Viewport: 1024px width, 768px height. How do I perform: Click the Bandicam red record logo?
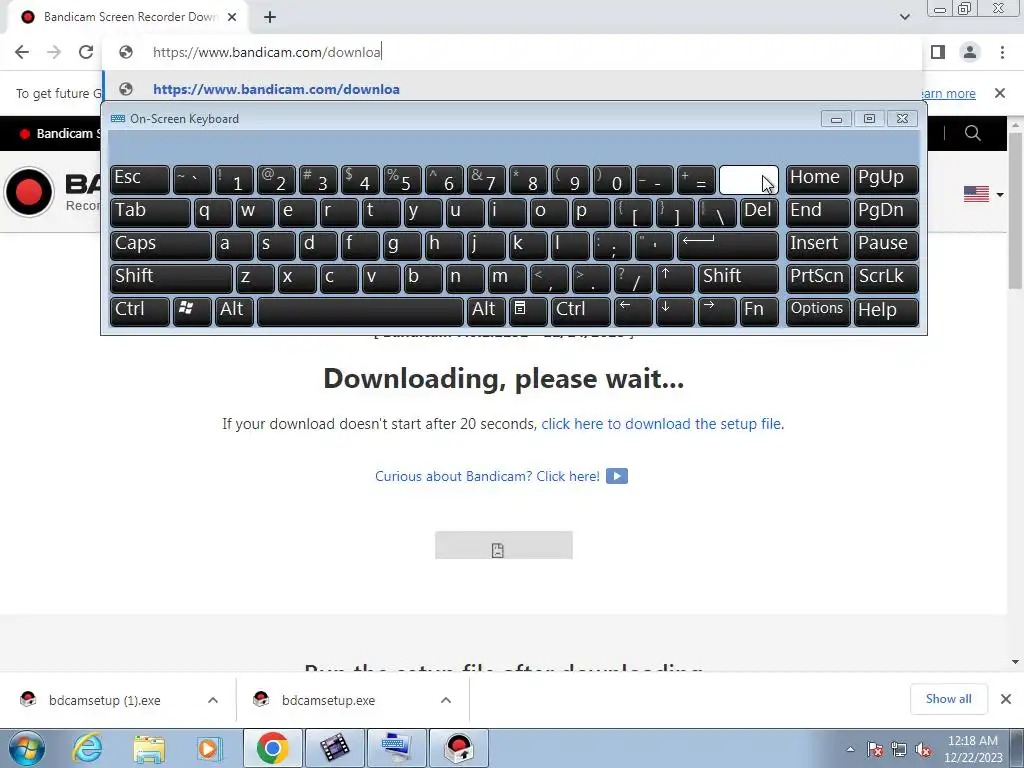tap(29, 192)
